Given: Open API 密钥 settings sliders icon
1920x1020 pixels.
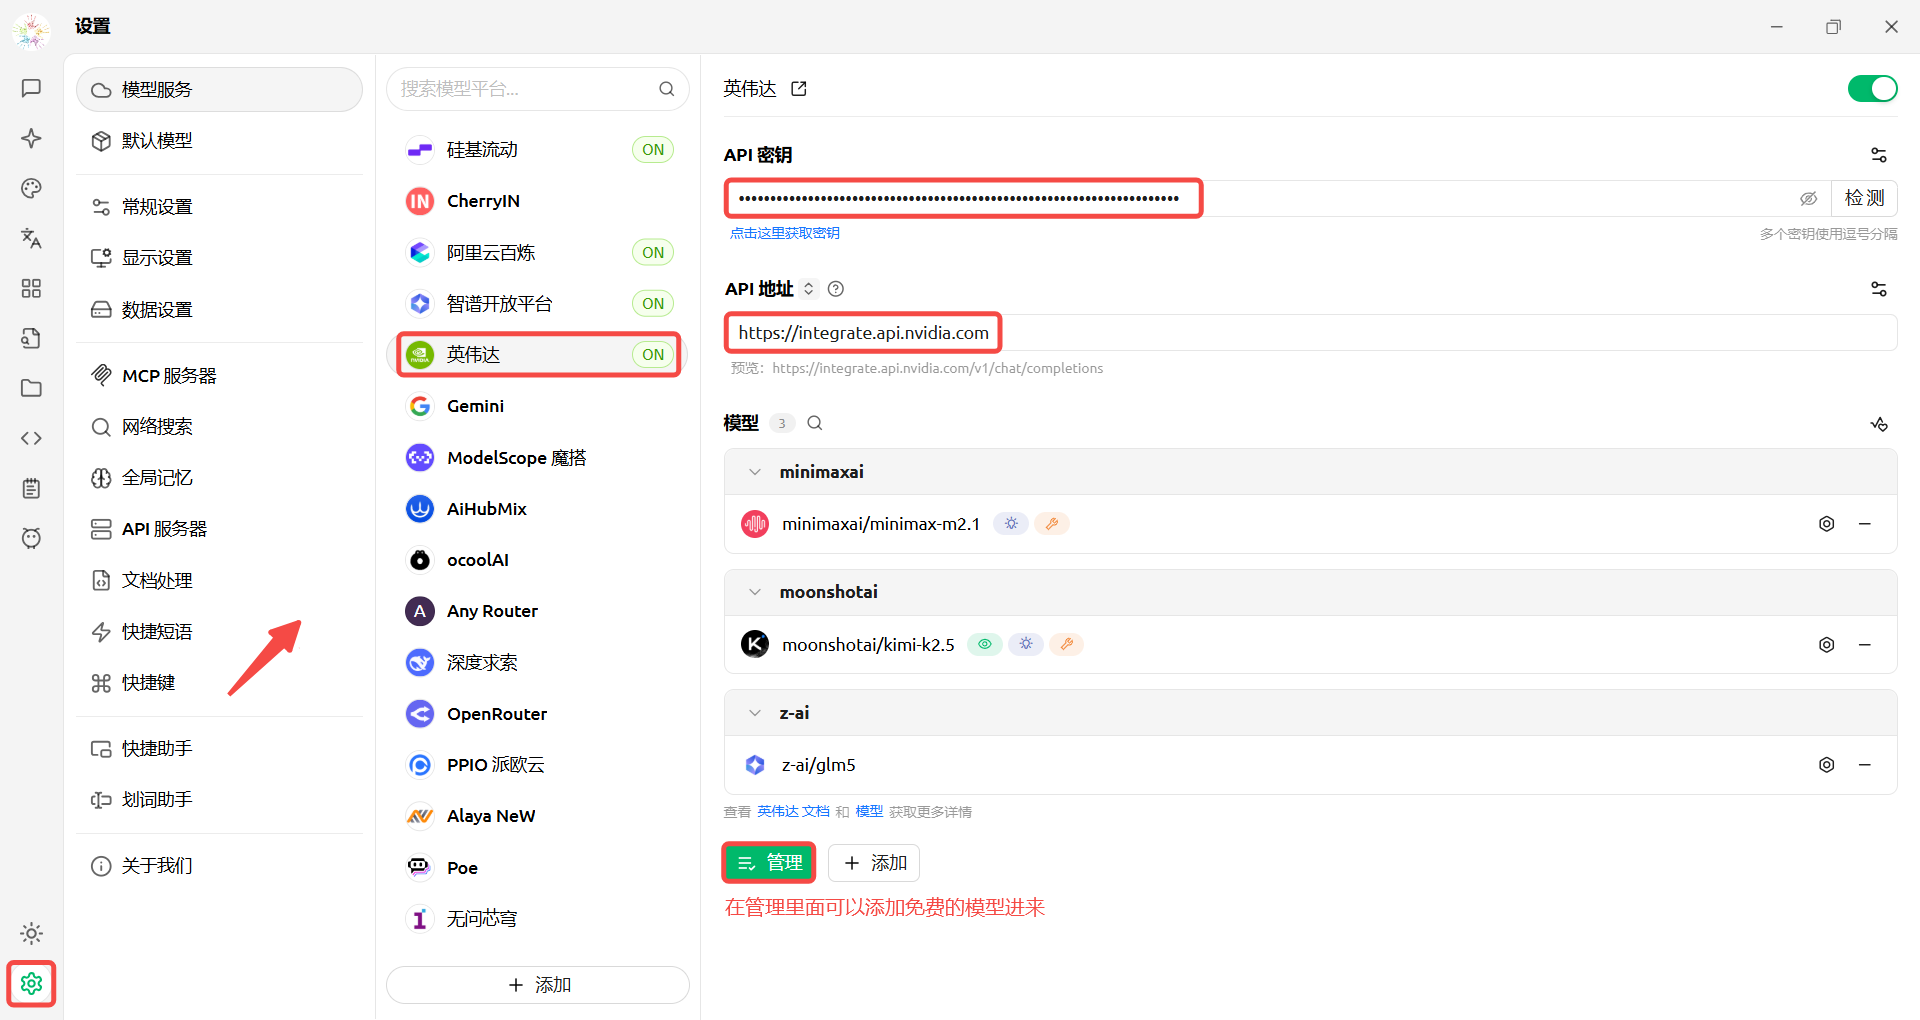Looking at the screenshot, I should click(x=1879, y=155).
